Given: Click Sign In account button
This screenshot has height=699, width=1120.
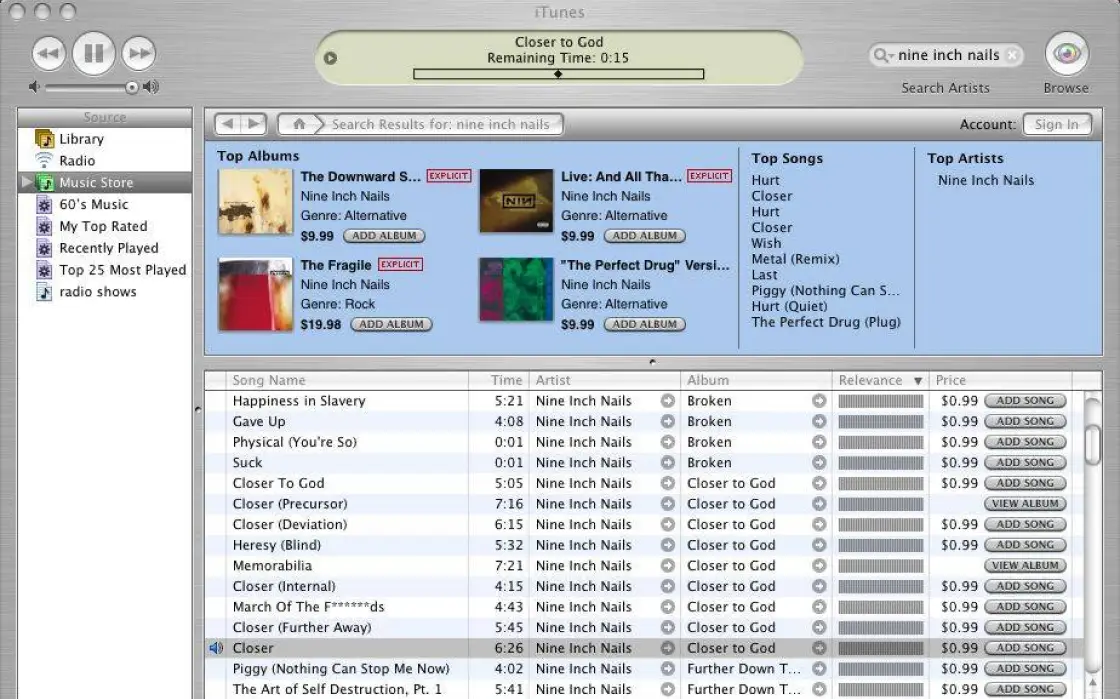Looking at the screenshot, I should point(1057,124).
